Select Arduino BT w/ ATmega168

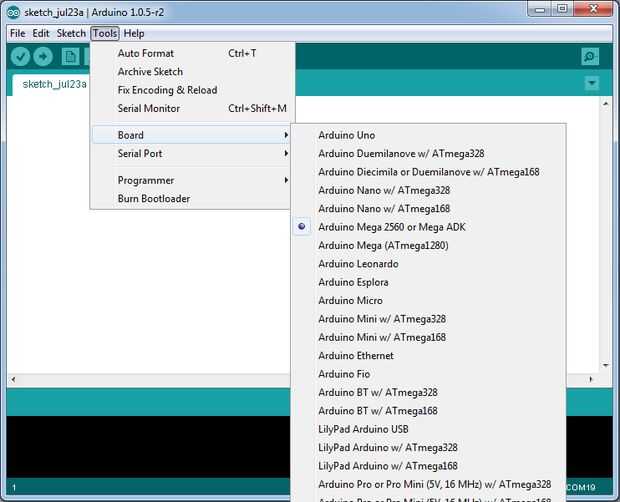(x=429, y=411)
